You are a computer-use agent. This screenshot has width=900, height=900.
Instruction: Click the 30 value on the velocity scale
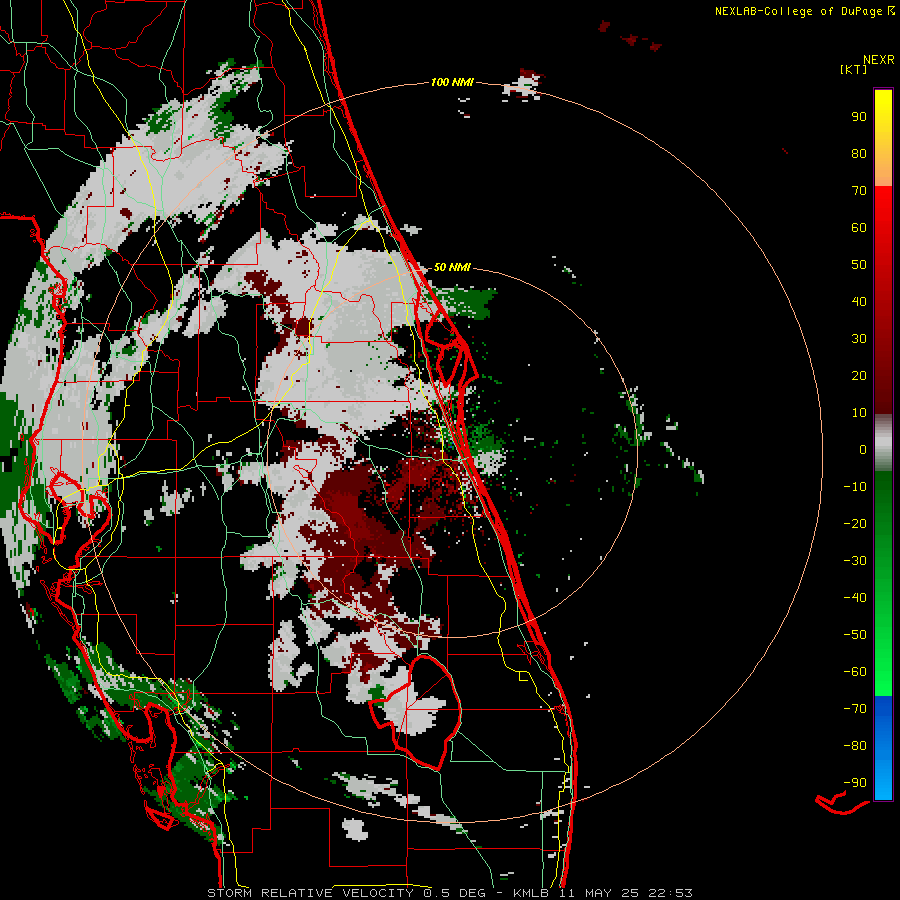click(859, 339)
